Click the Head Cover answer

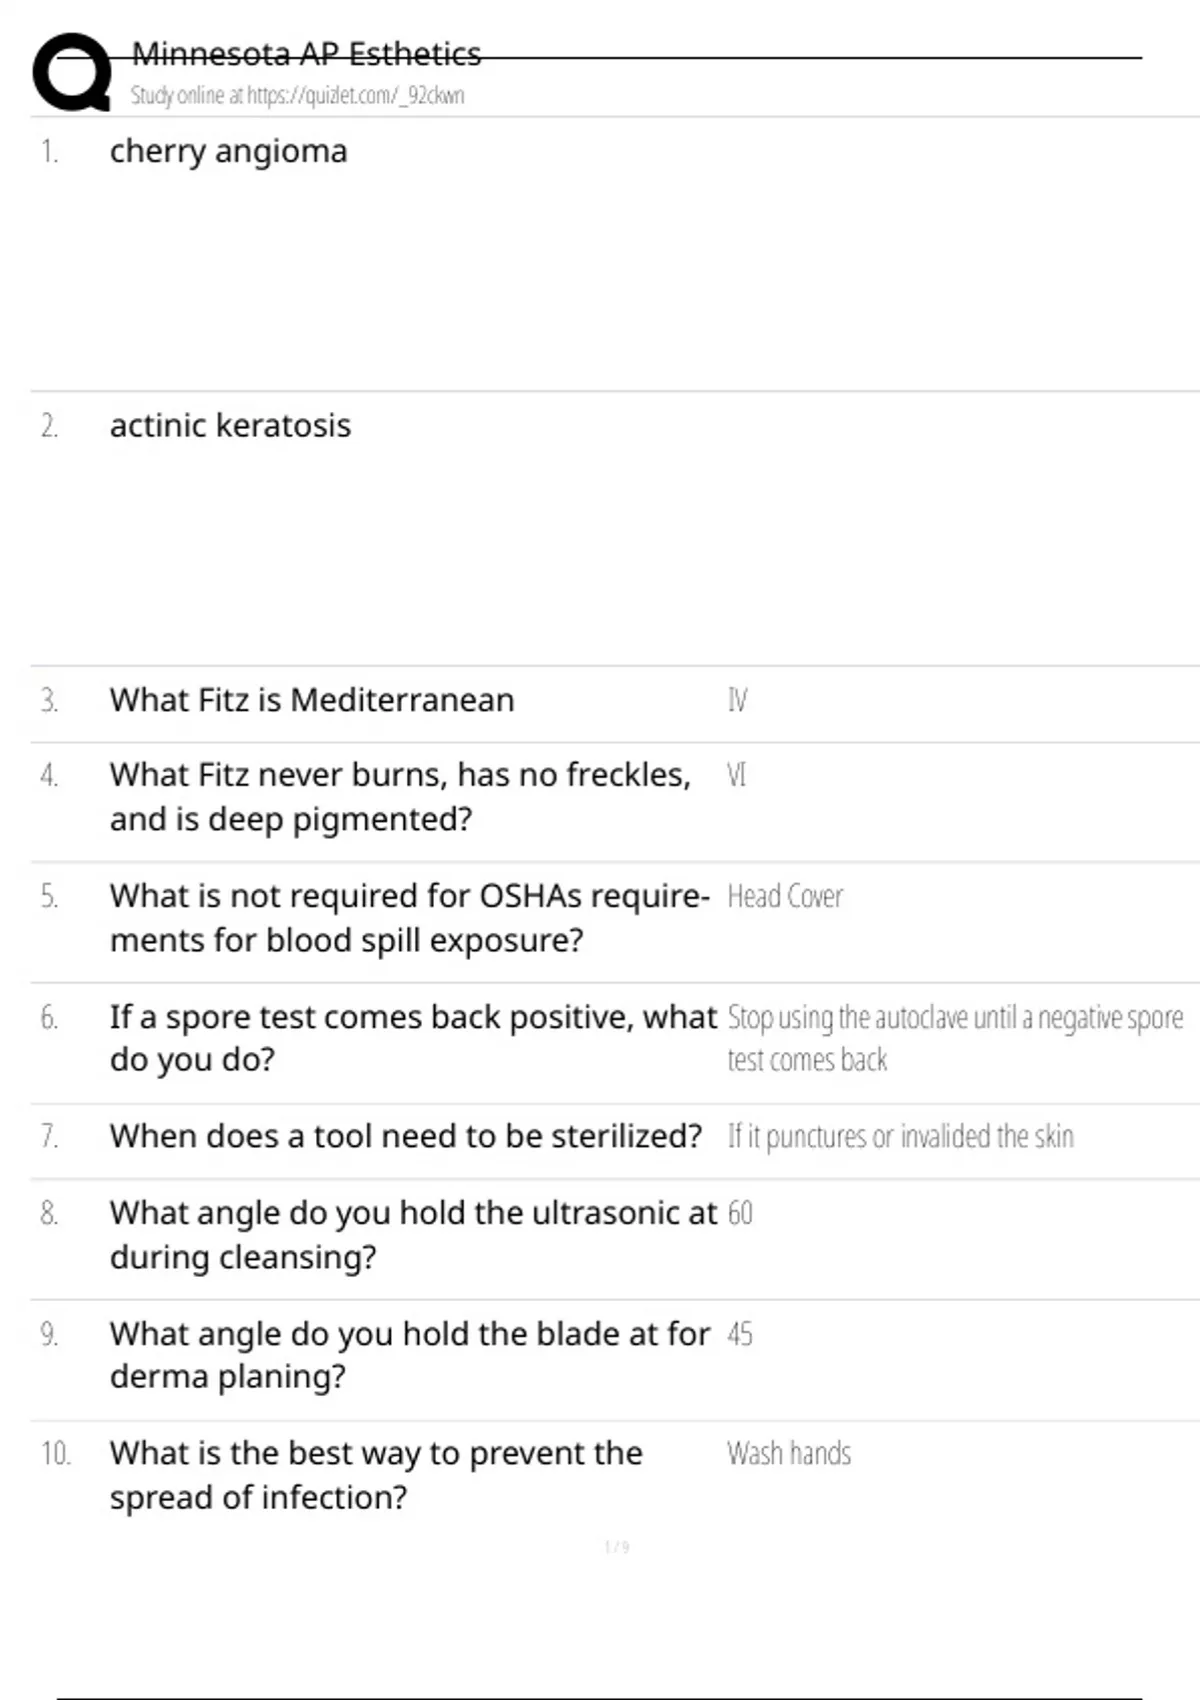pyautogui.click(x=785, y=896)
